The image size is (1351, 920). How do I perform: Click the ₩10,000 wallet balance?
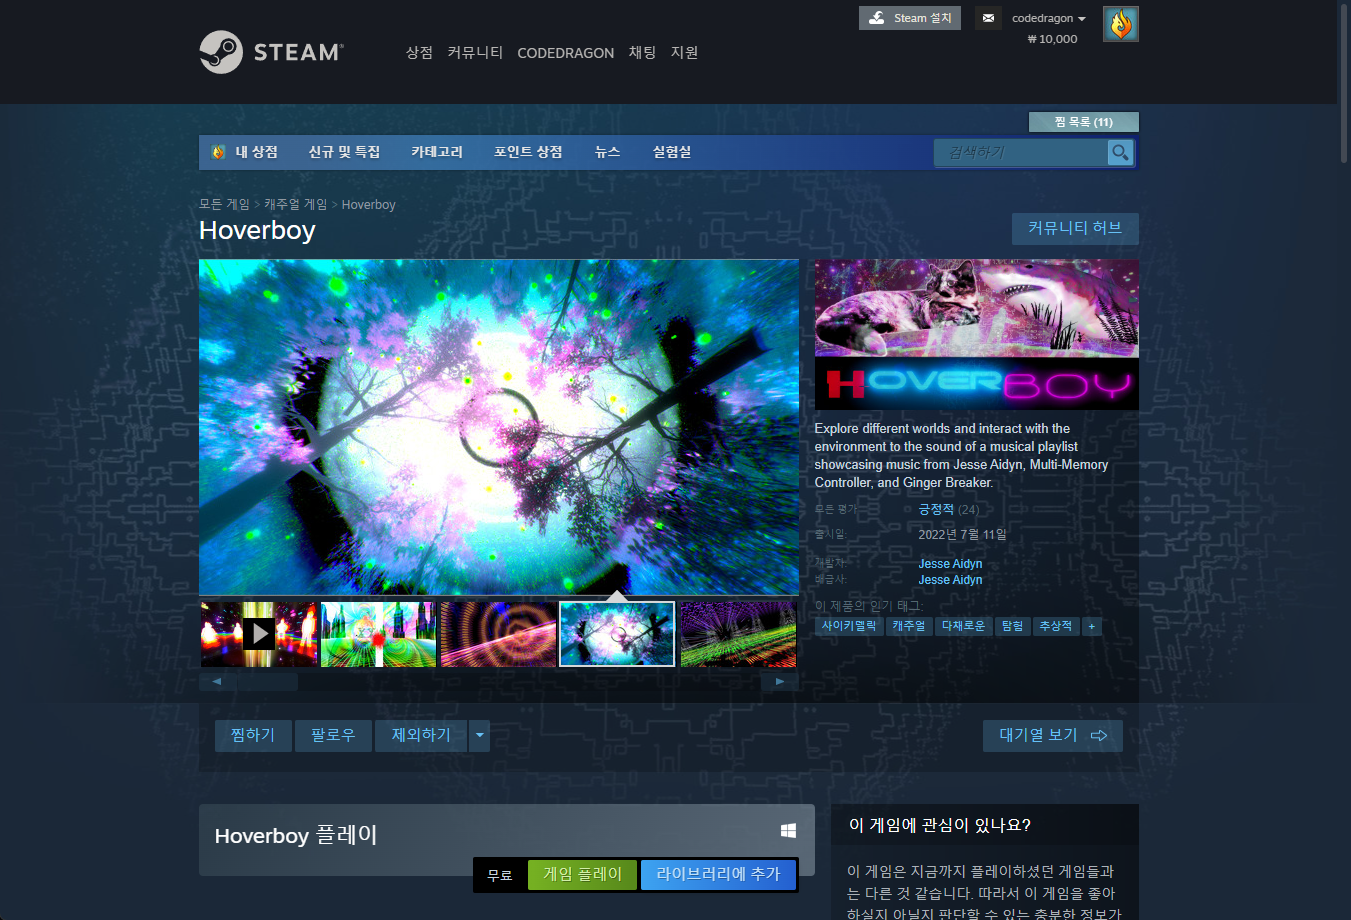pos(1052,39)
